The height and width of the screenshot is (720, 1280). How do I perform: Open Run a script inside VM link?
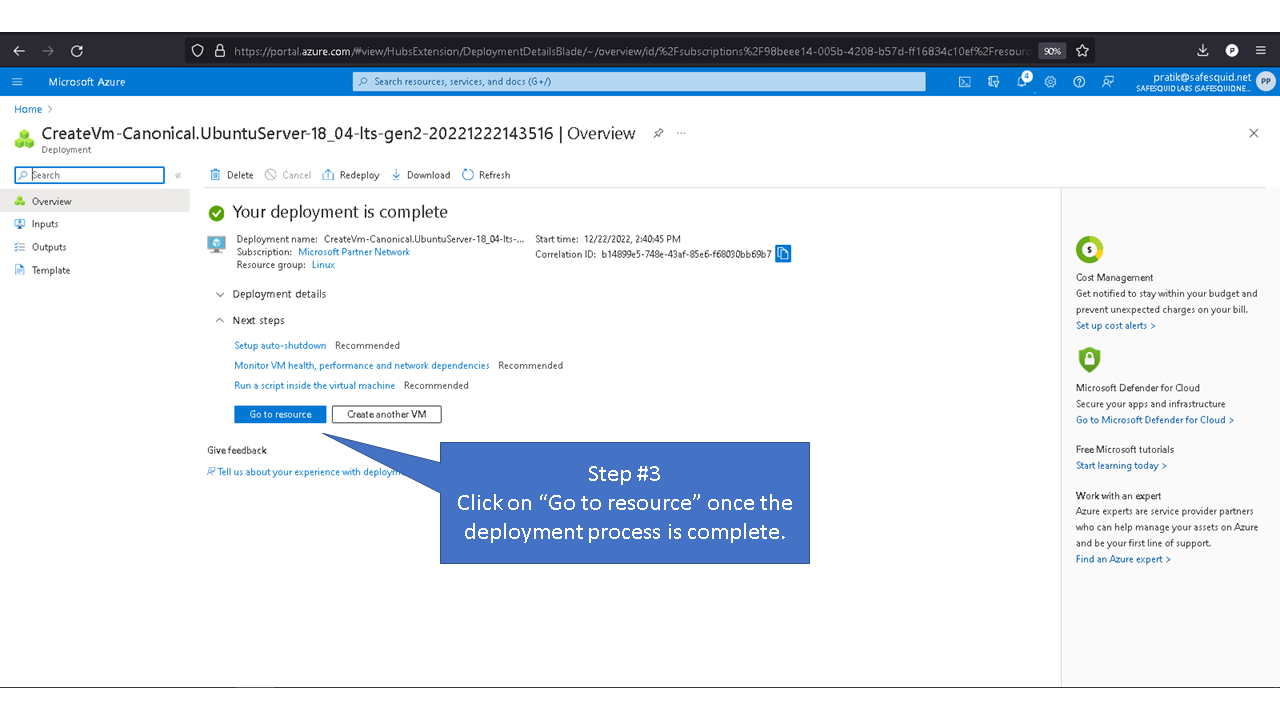coord(315,385)
